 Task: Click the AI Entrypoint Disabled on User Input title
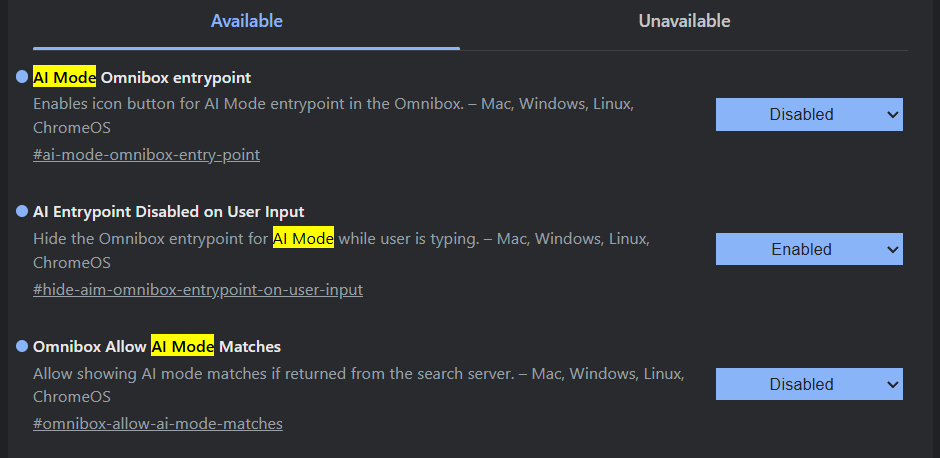(x=168, y=212)
